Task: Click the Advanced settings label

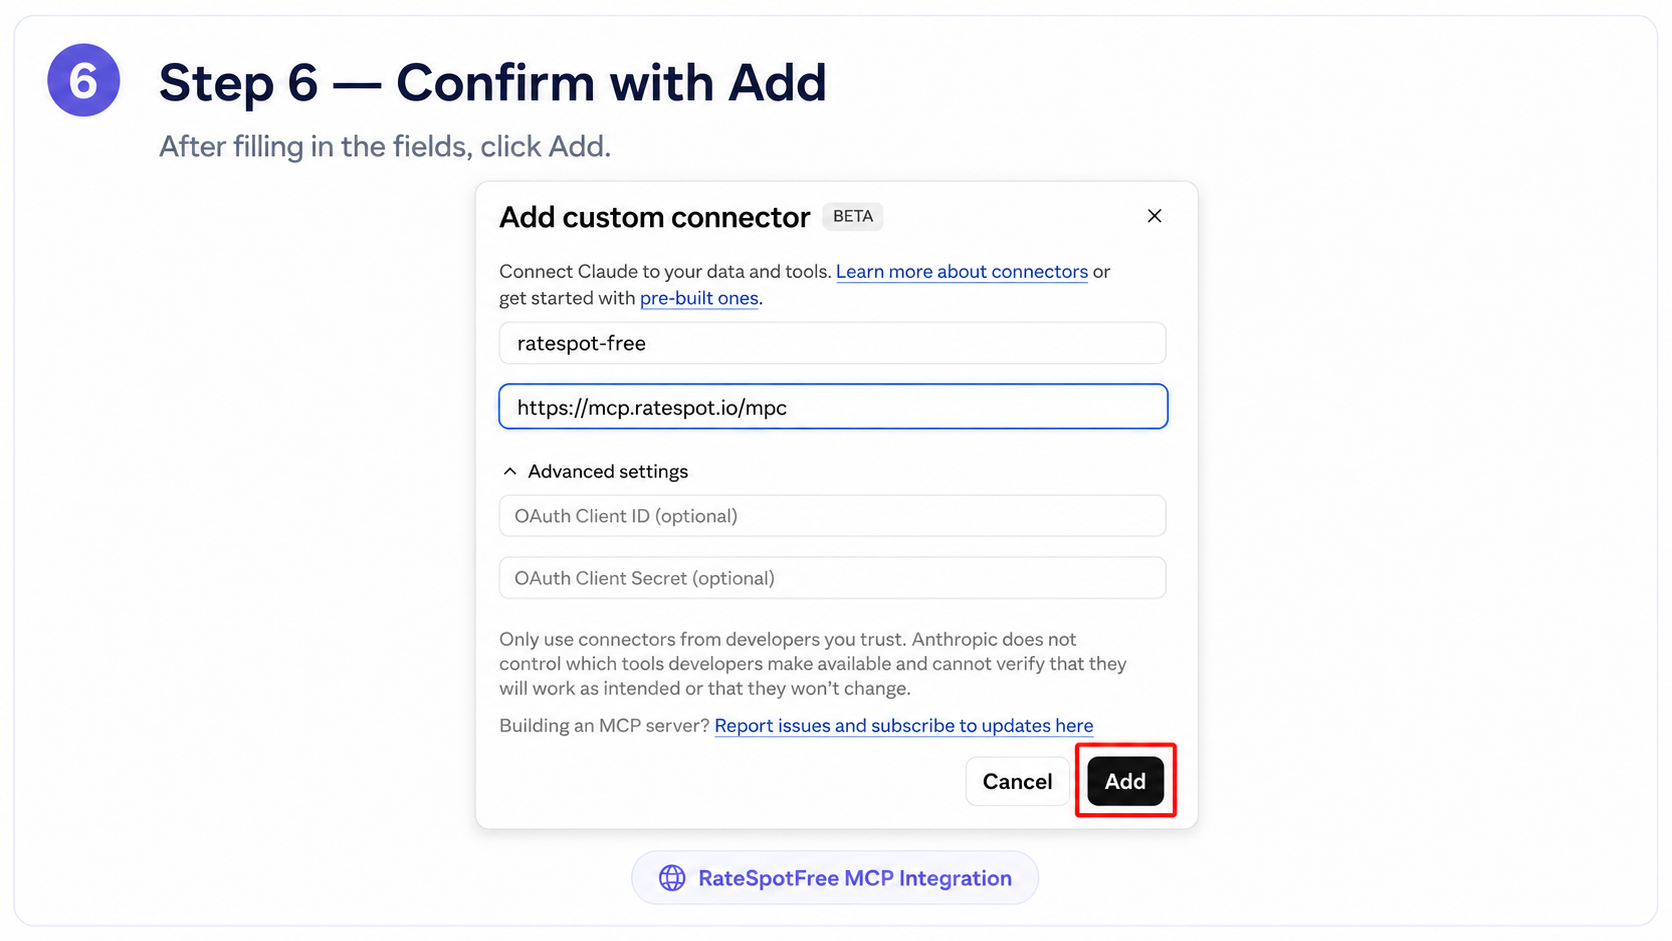Action: [x=608, y=471]
